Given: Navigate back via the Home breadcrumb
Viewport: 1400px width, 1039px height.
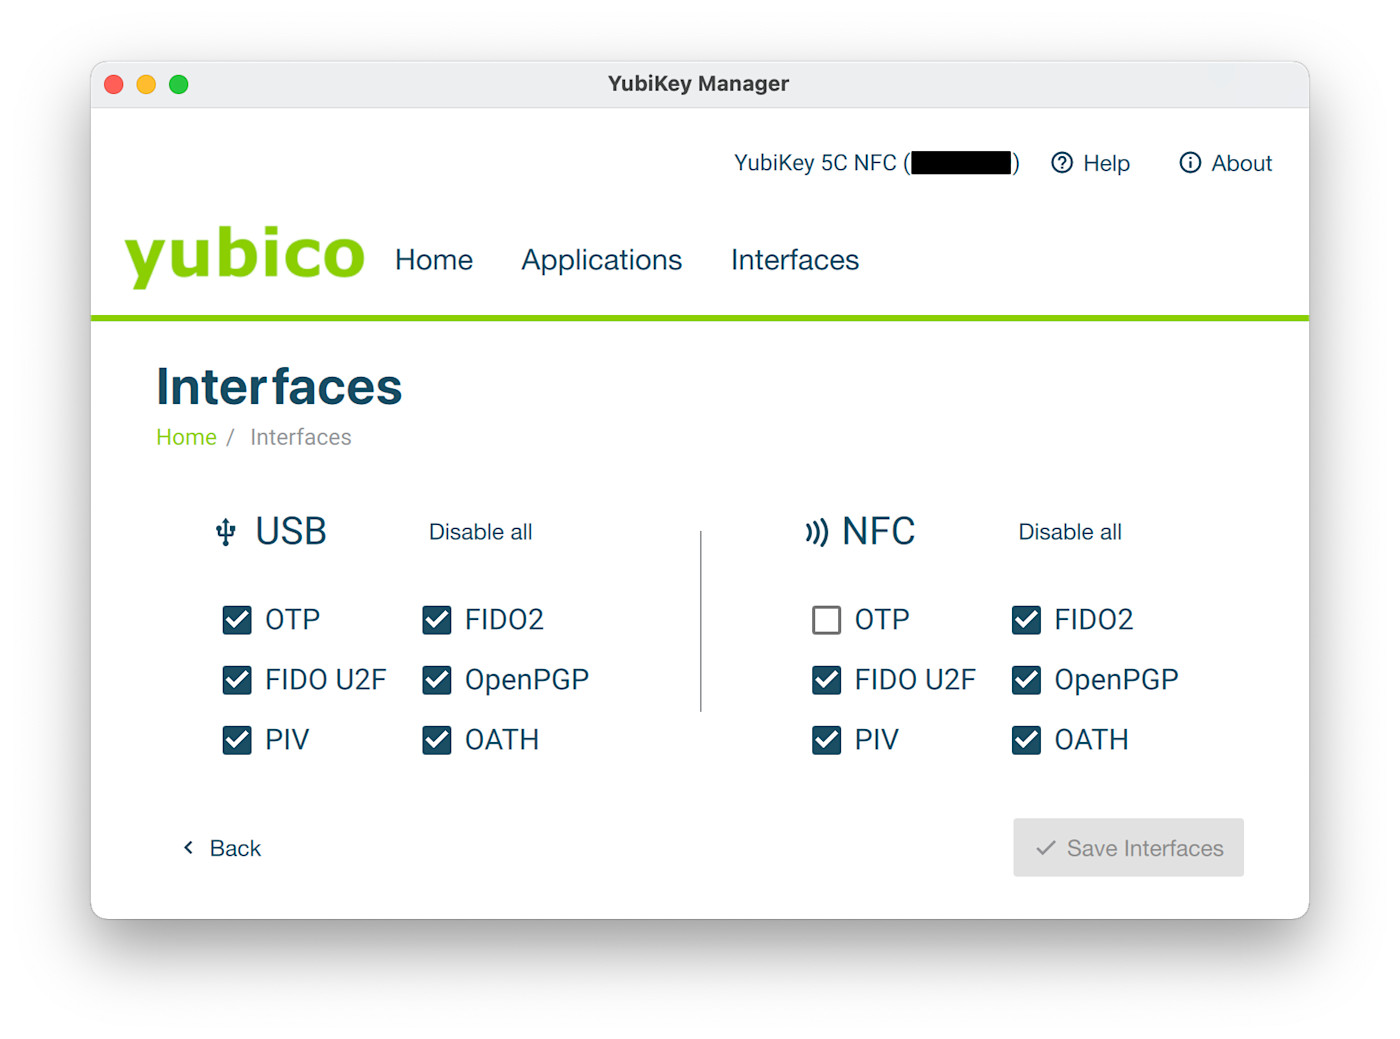Looking at the screenshot, I should [186, 437].
